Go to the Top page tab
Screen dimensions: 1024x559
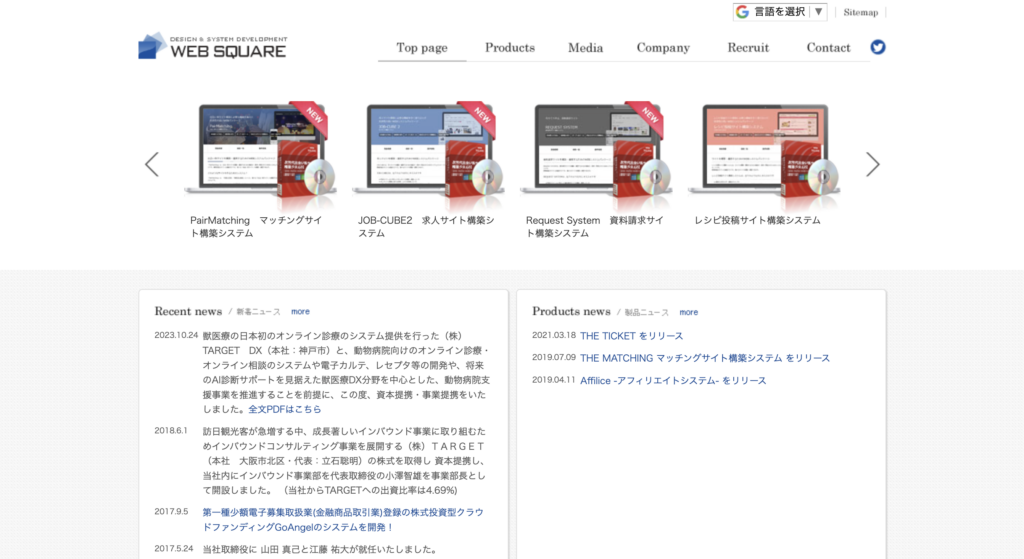tap(422, 48)
